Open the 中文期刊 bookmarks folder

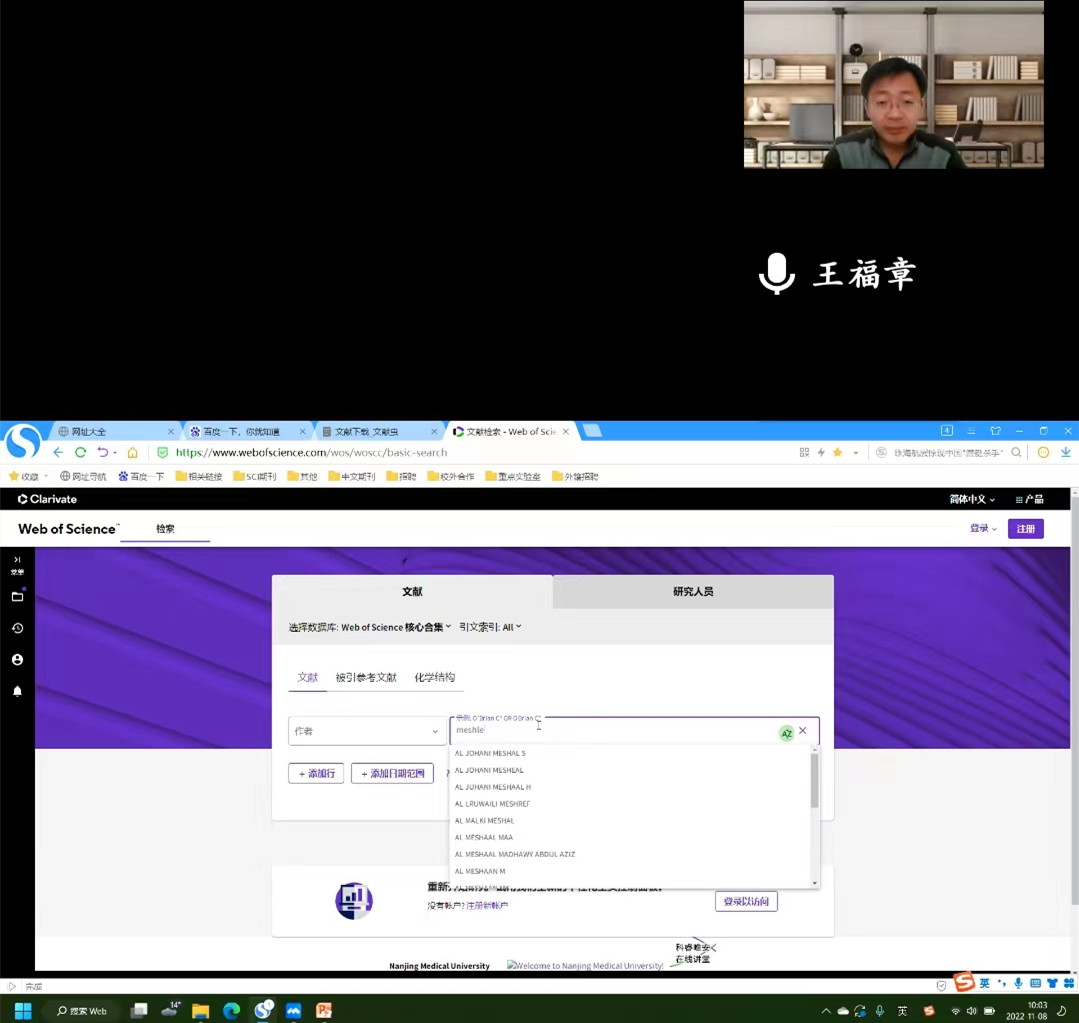pos(352,476)
